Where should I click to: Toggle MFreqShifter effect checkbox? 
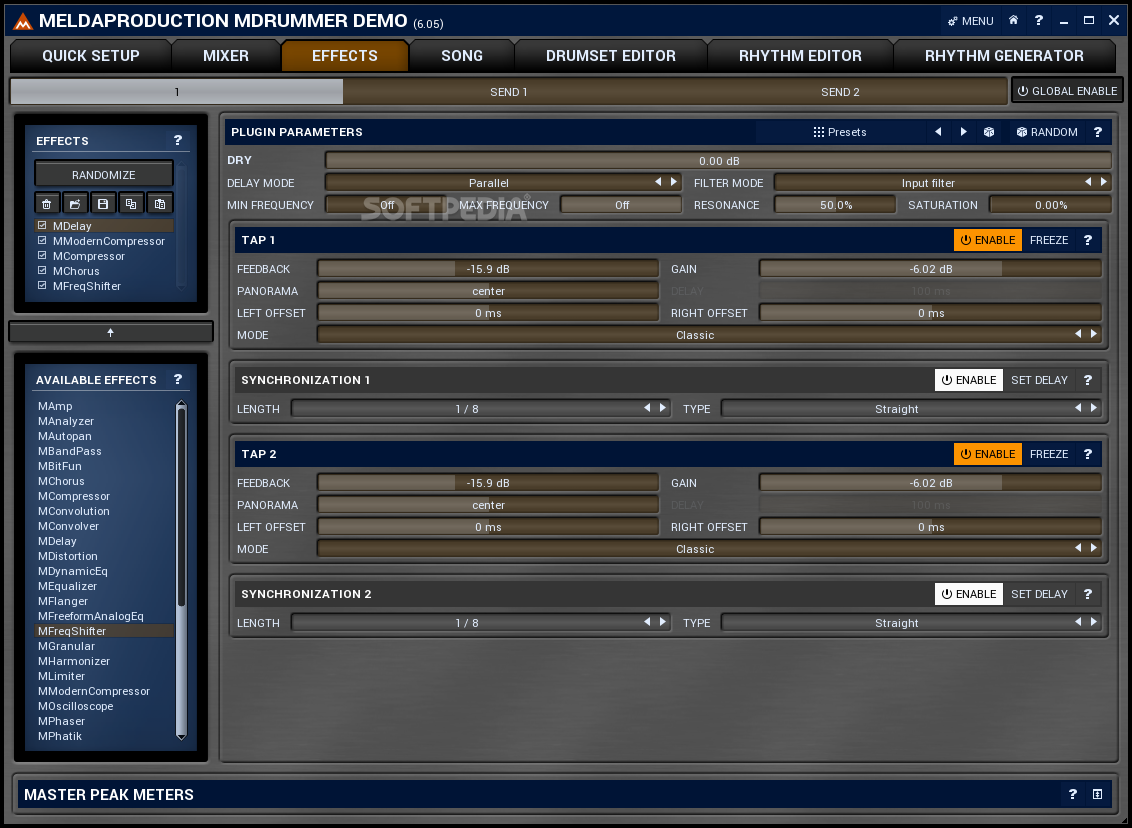click(x=43, y=286)
